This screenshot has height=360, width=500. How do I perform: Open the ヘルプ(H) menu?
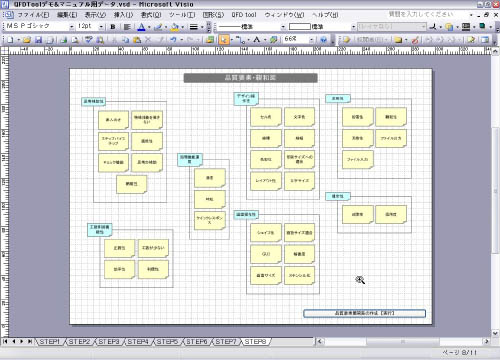pyautogui.click(x=325, y=15)
